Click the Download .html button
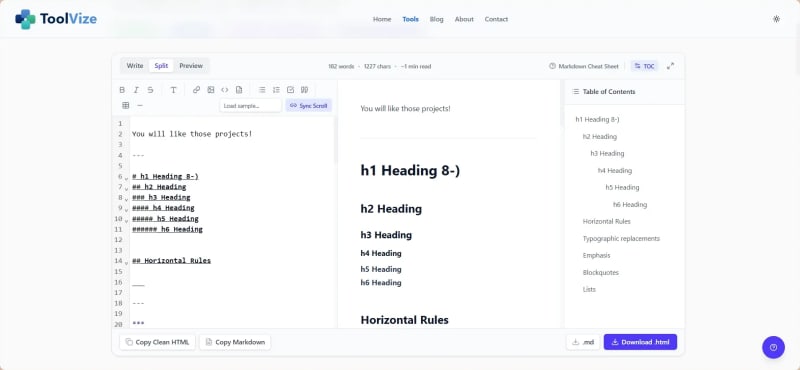Image resolution: width=800 pixels, height=370 pixels. (x=640, y=342)
